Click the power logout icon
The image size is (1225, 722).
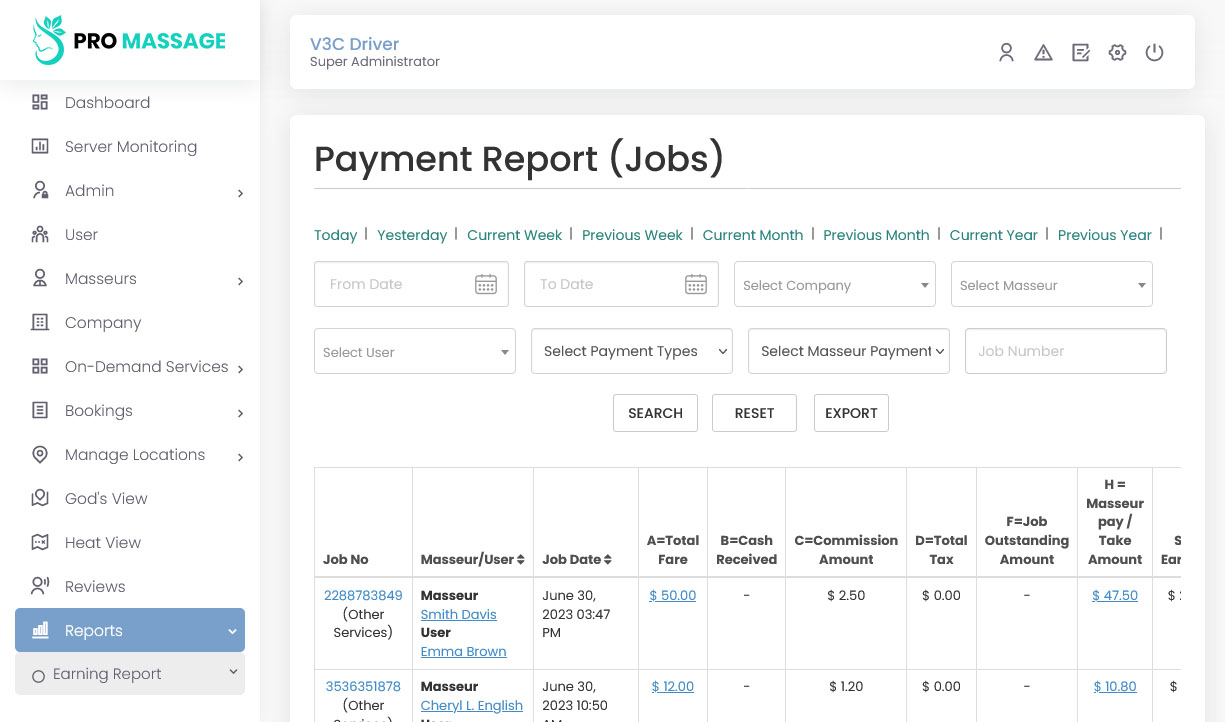click(1154, 53)
